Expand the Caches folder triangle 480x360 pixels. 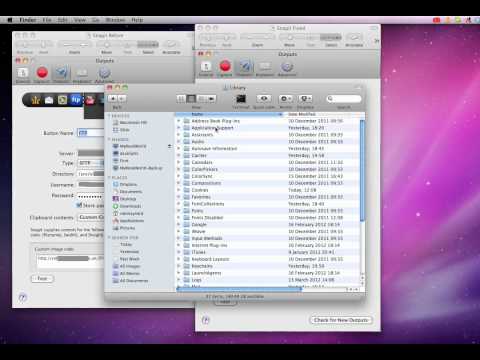click(179, 156)
